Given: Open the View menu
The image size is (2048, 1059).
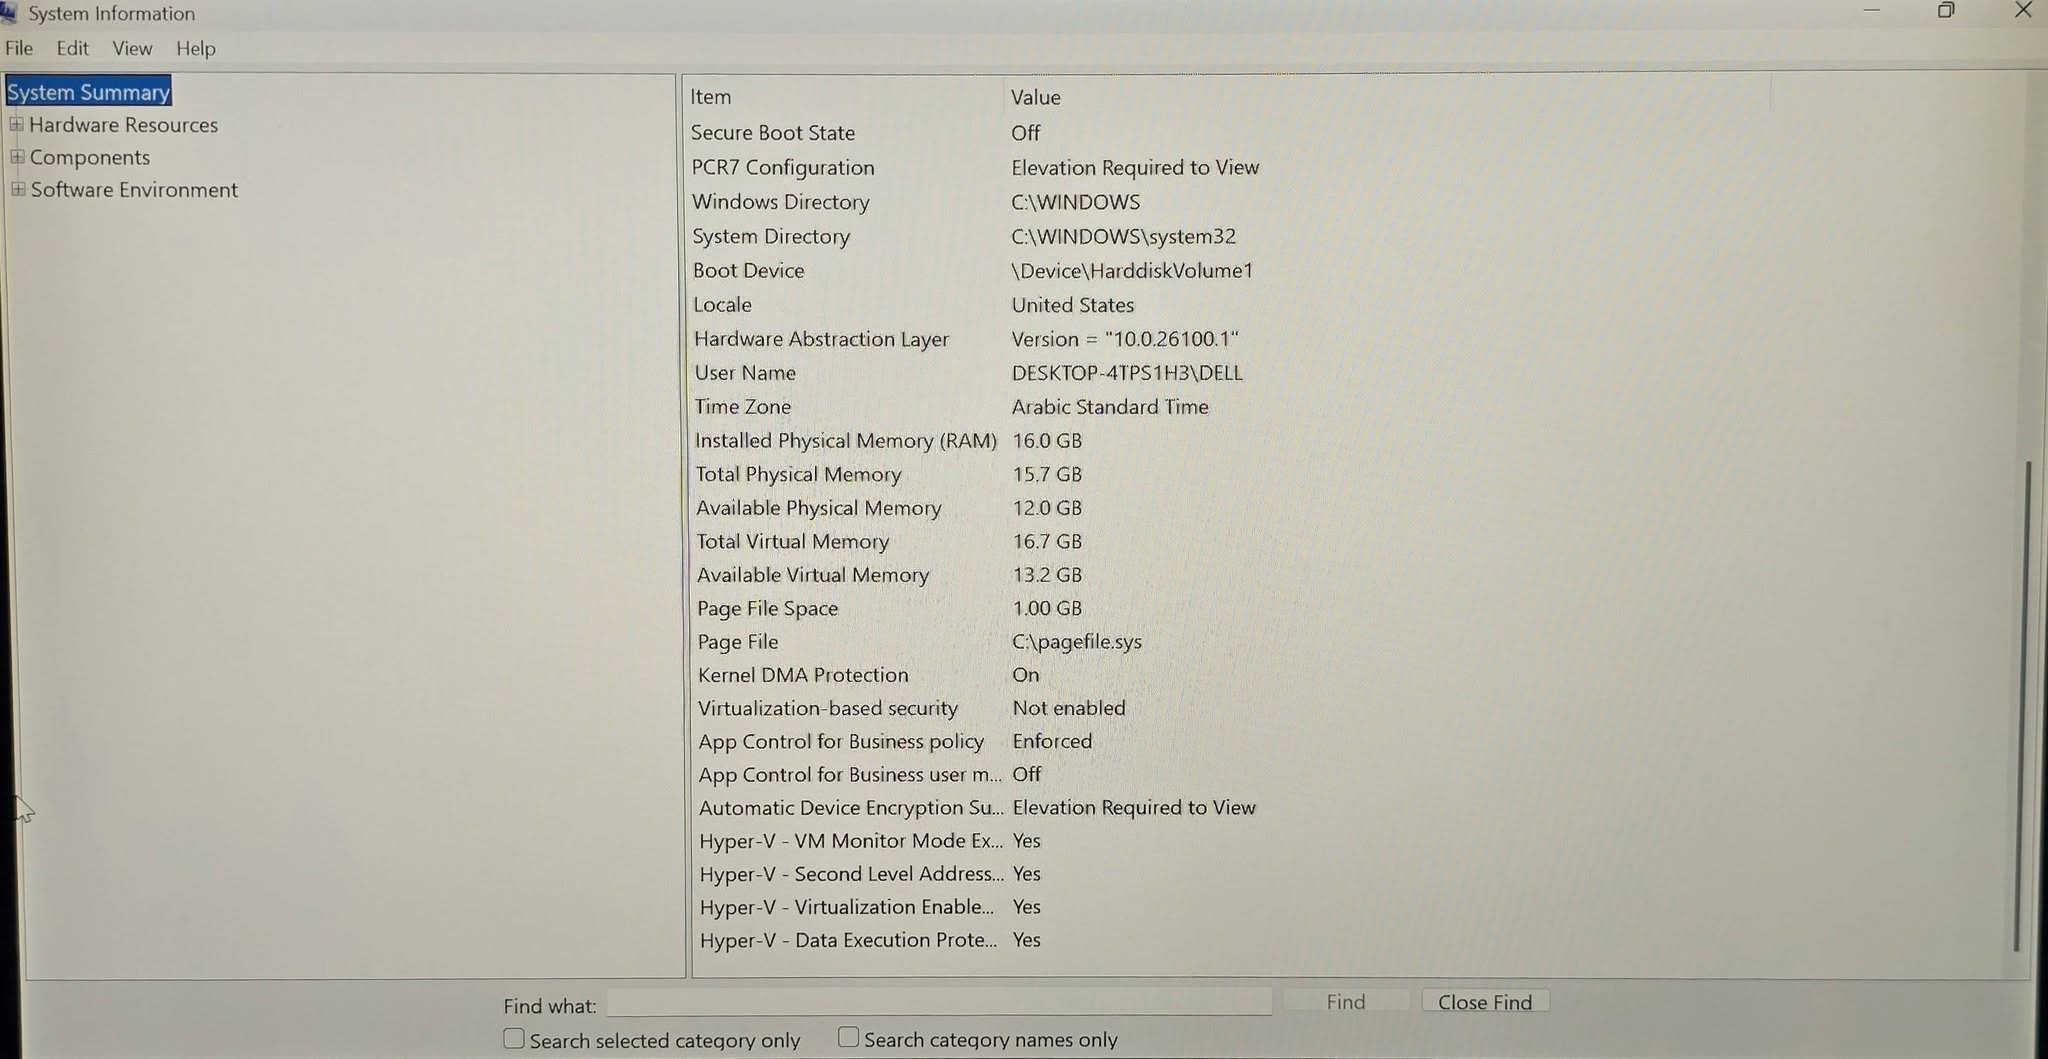Looking at the screenshot, I should point(132,48).
